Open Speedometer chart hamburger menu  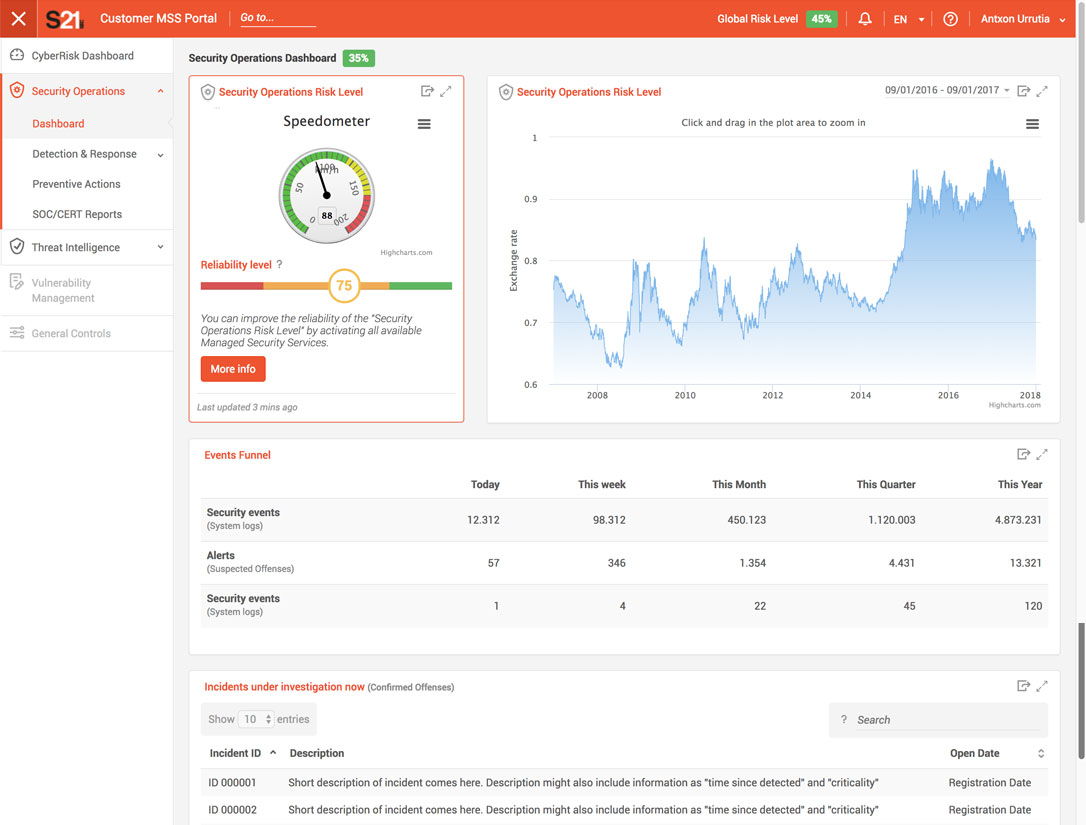click(x=424, y=124)
